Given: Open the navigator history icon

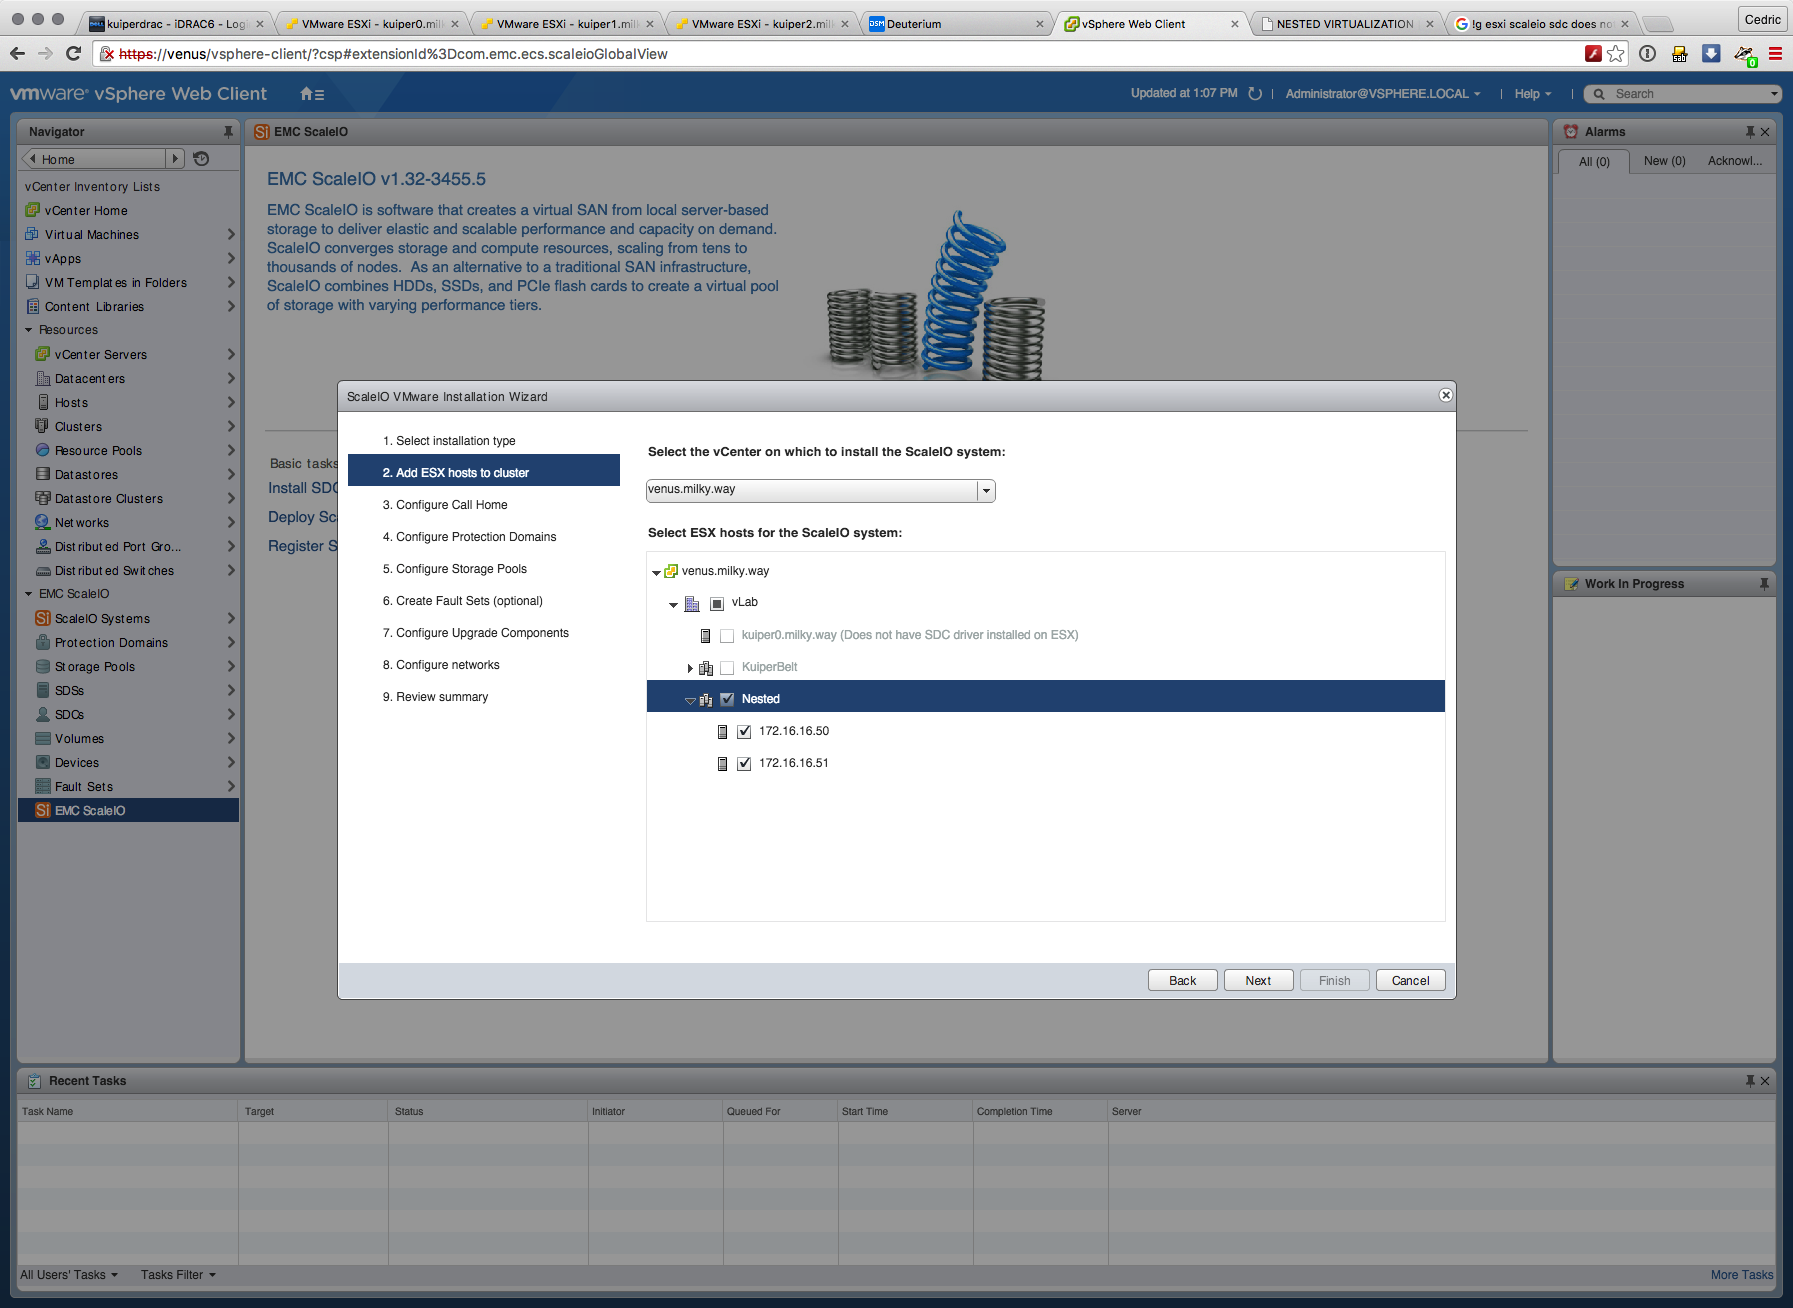Looking at the screenshot, I should click(201, 159).
